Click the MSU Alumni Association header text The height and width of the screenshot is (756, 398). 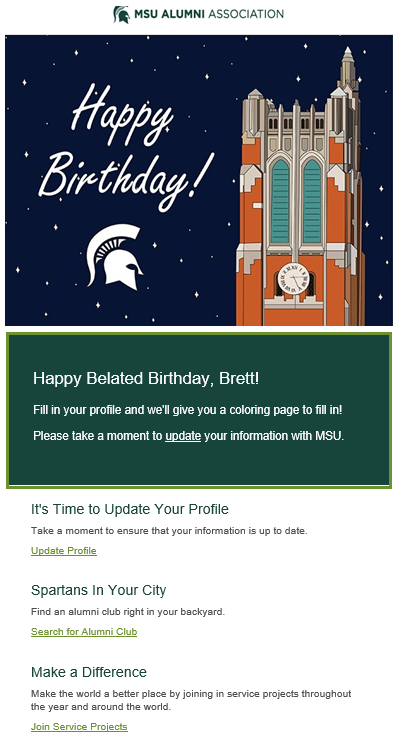(208, 14)
